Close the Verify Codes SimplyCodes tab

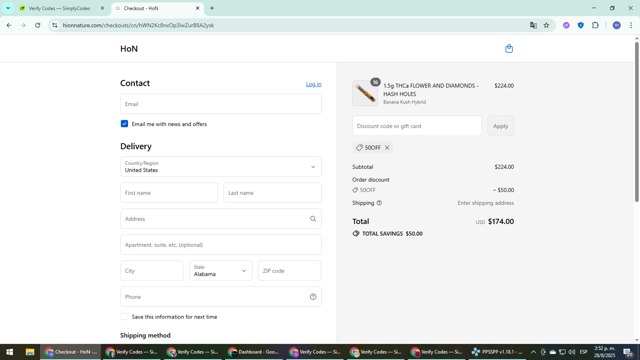click(x=102, y=8)
